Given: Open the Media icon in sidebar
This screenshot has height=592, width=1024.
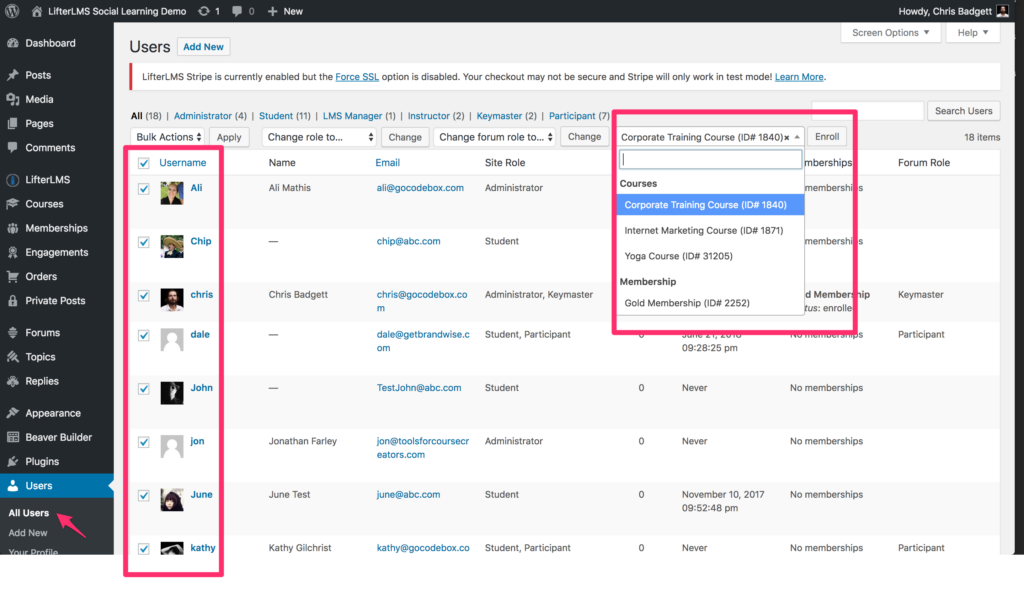Looking at the screenshot, I should 13,99.
